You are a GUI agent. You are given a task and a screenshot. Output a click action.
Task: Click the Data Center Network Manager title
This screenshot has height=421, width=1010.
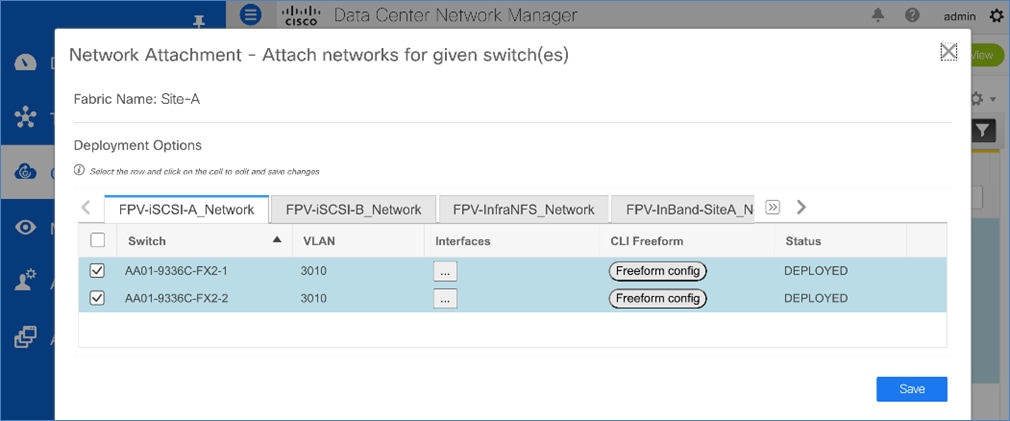(455, 15)
